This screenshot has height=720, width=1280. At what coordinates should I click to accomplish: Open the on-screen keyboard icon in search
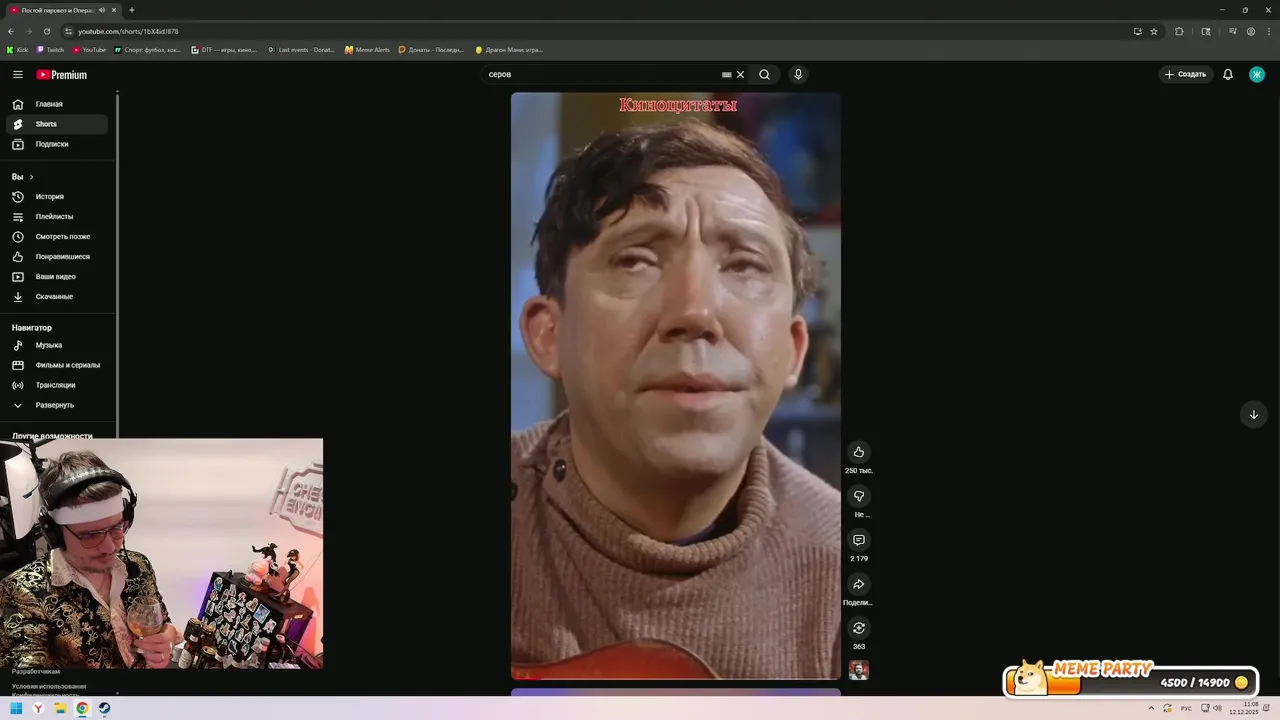(x=727, y=74)
